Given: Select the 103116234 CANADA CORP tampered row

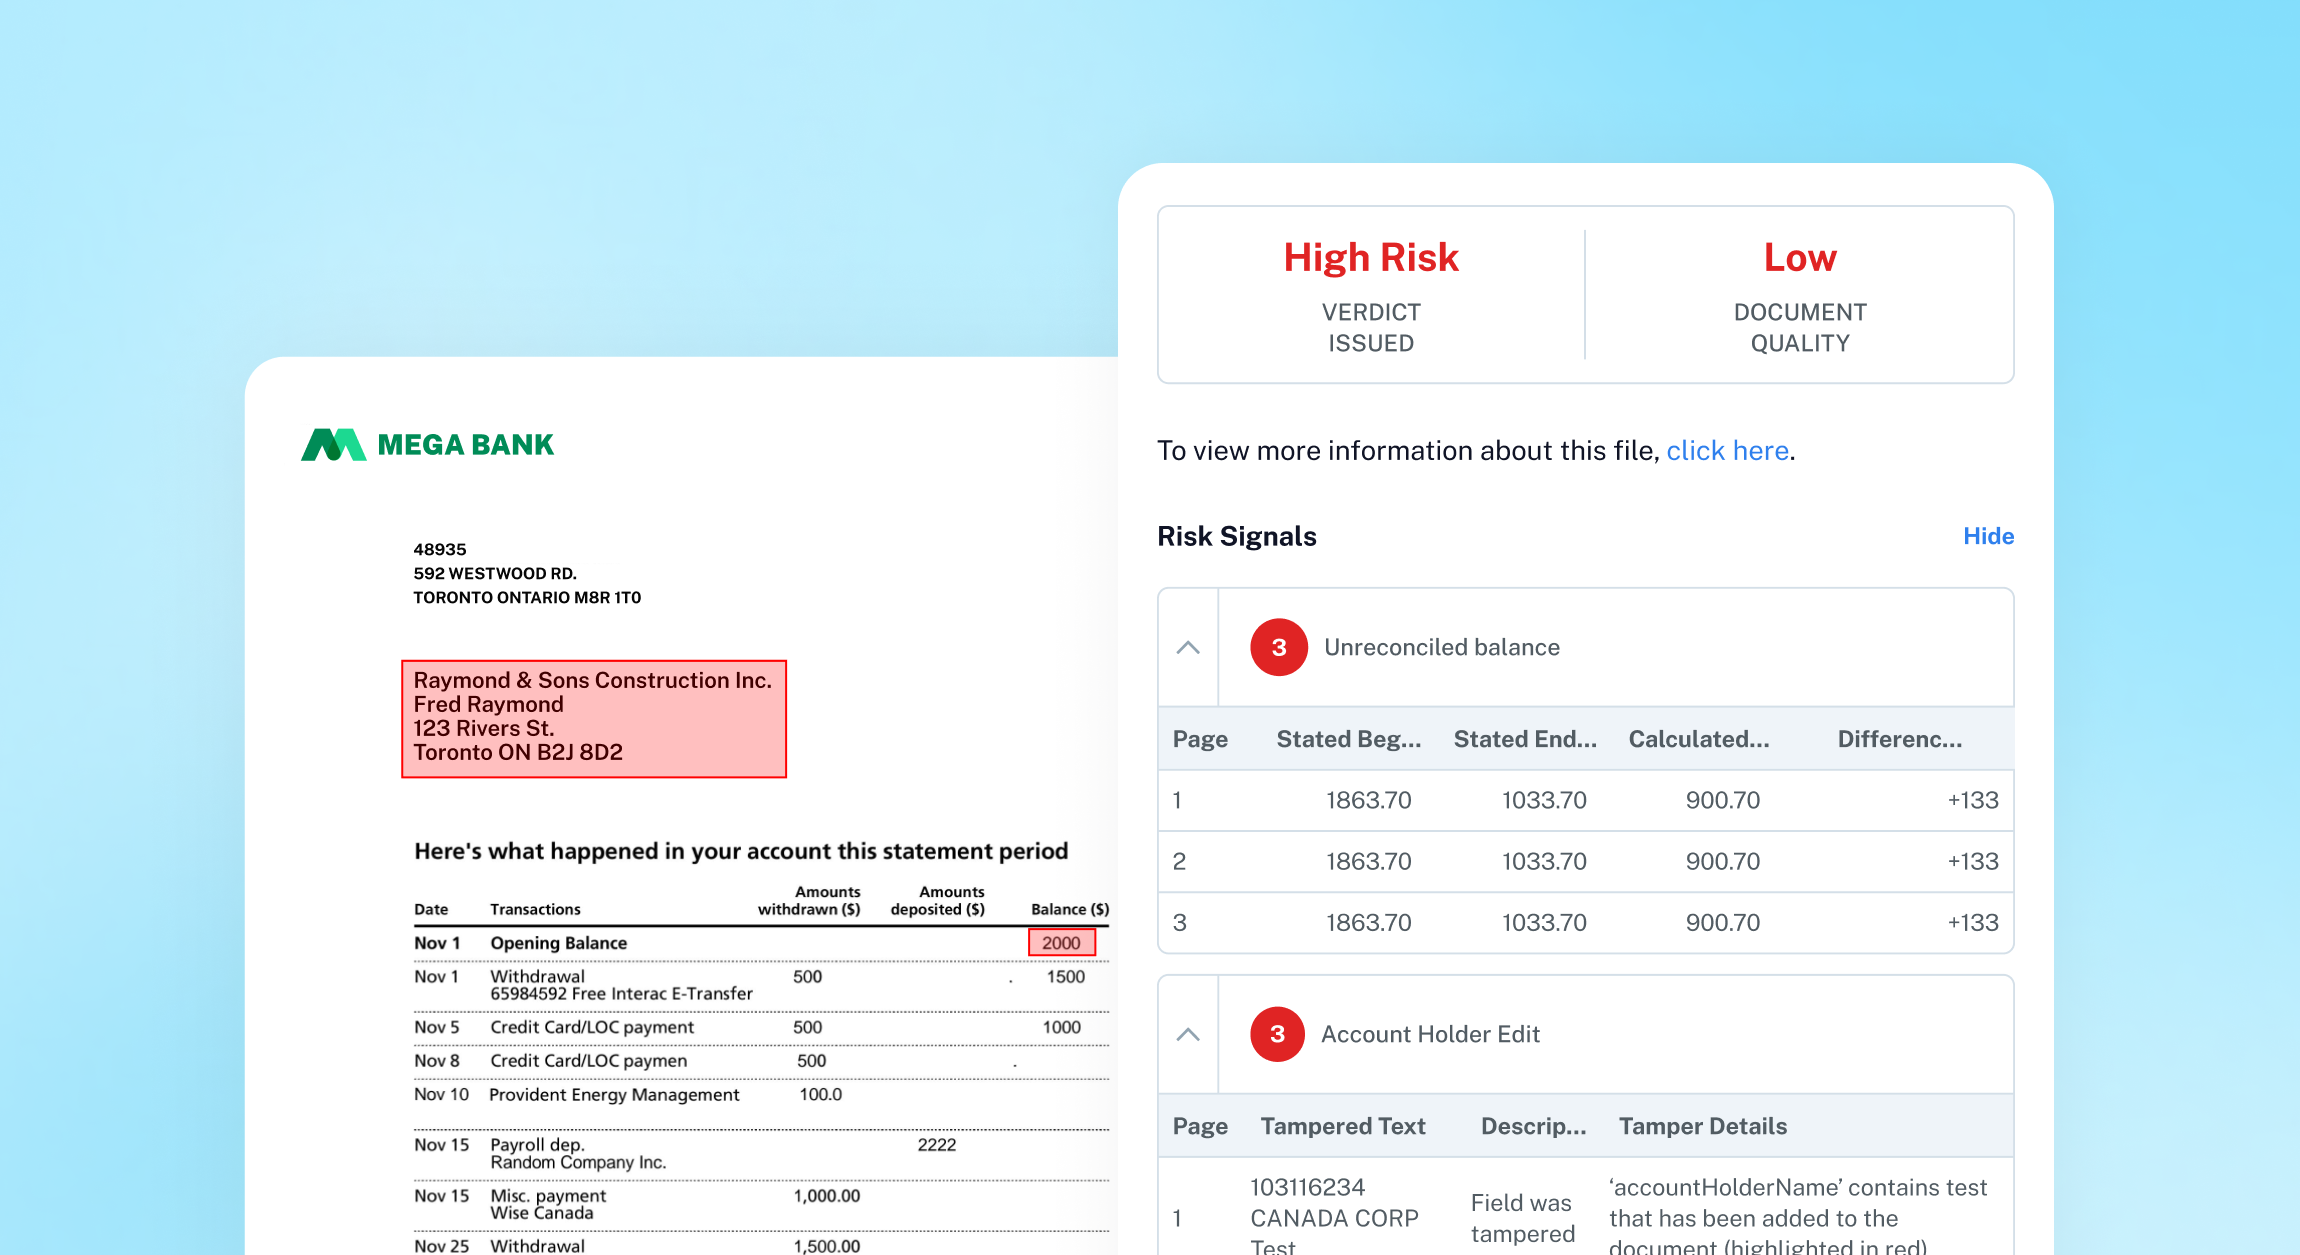Looking at the screenshot, I should [x=1334, y=1216].
